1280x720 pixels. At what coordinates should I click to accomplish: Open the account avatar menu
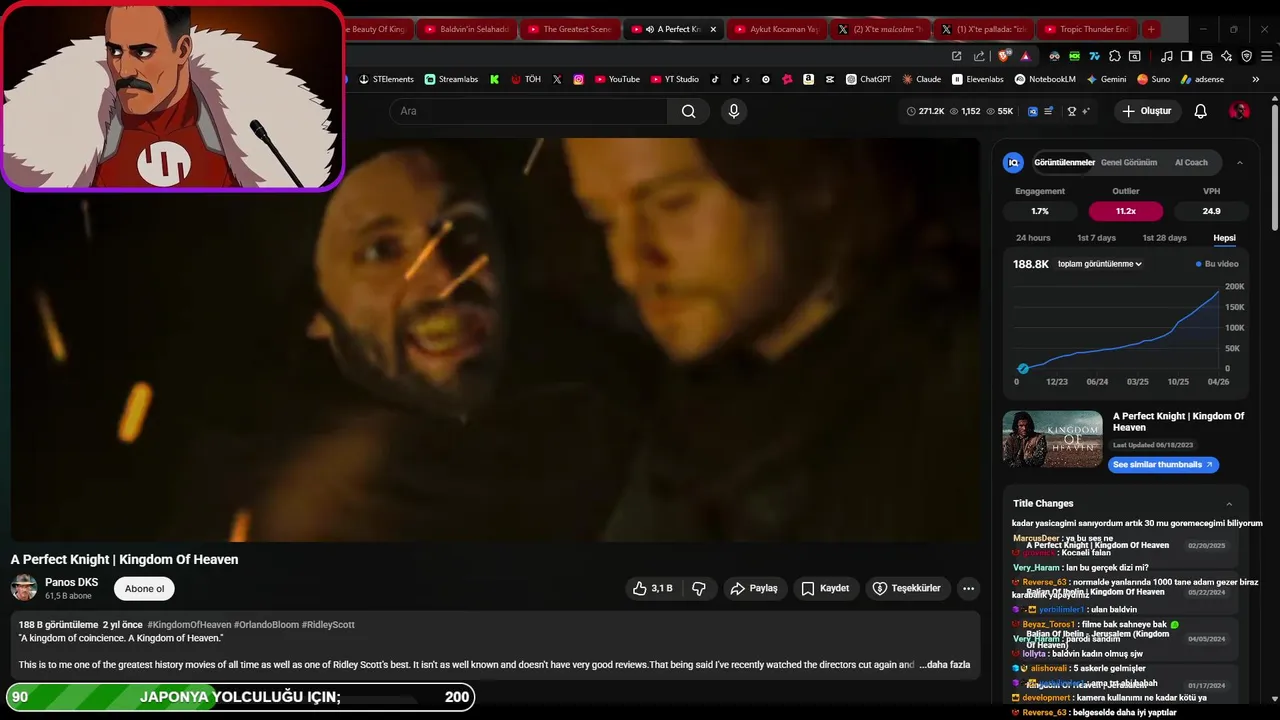click(x=1239, y=111)
